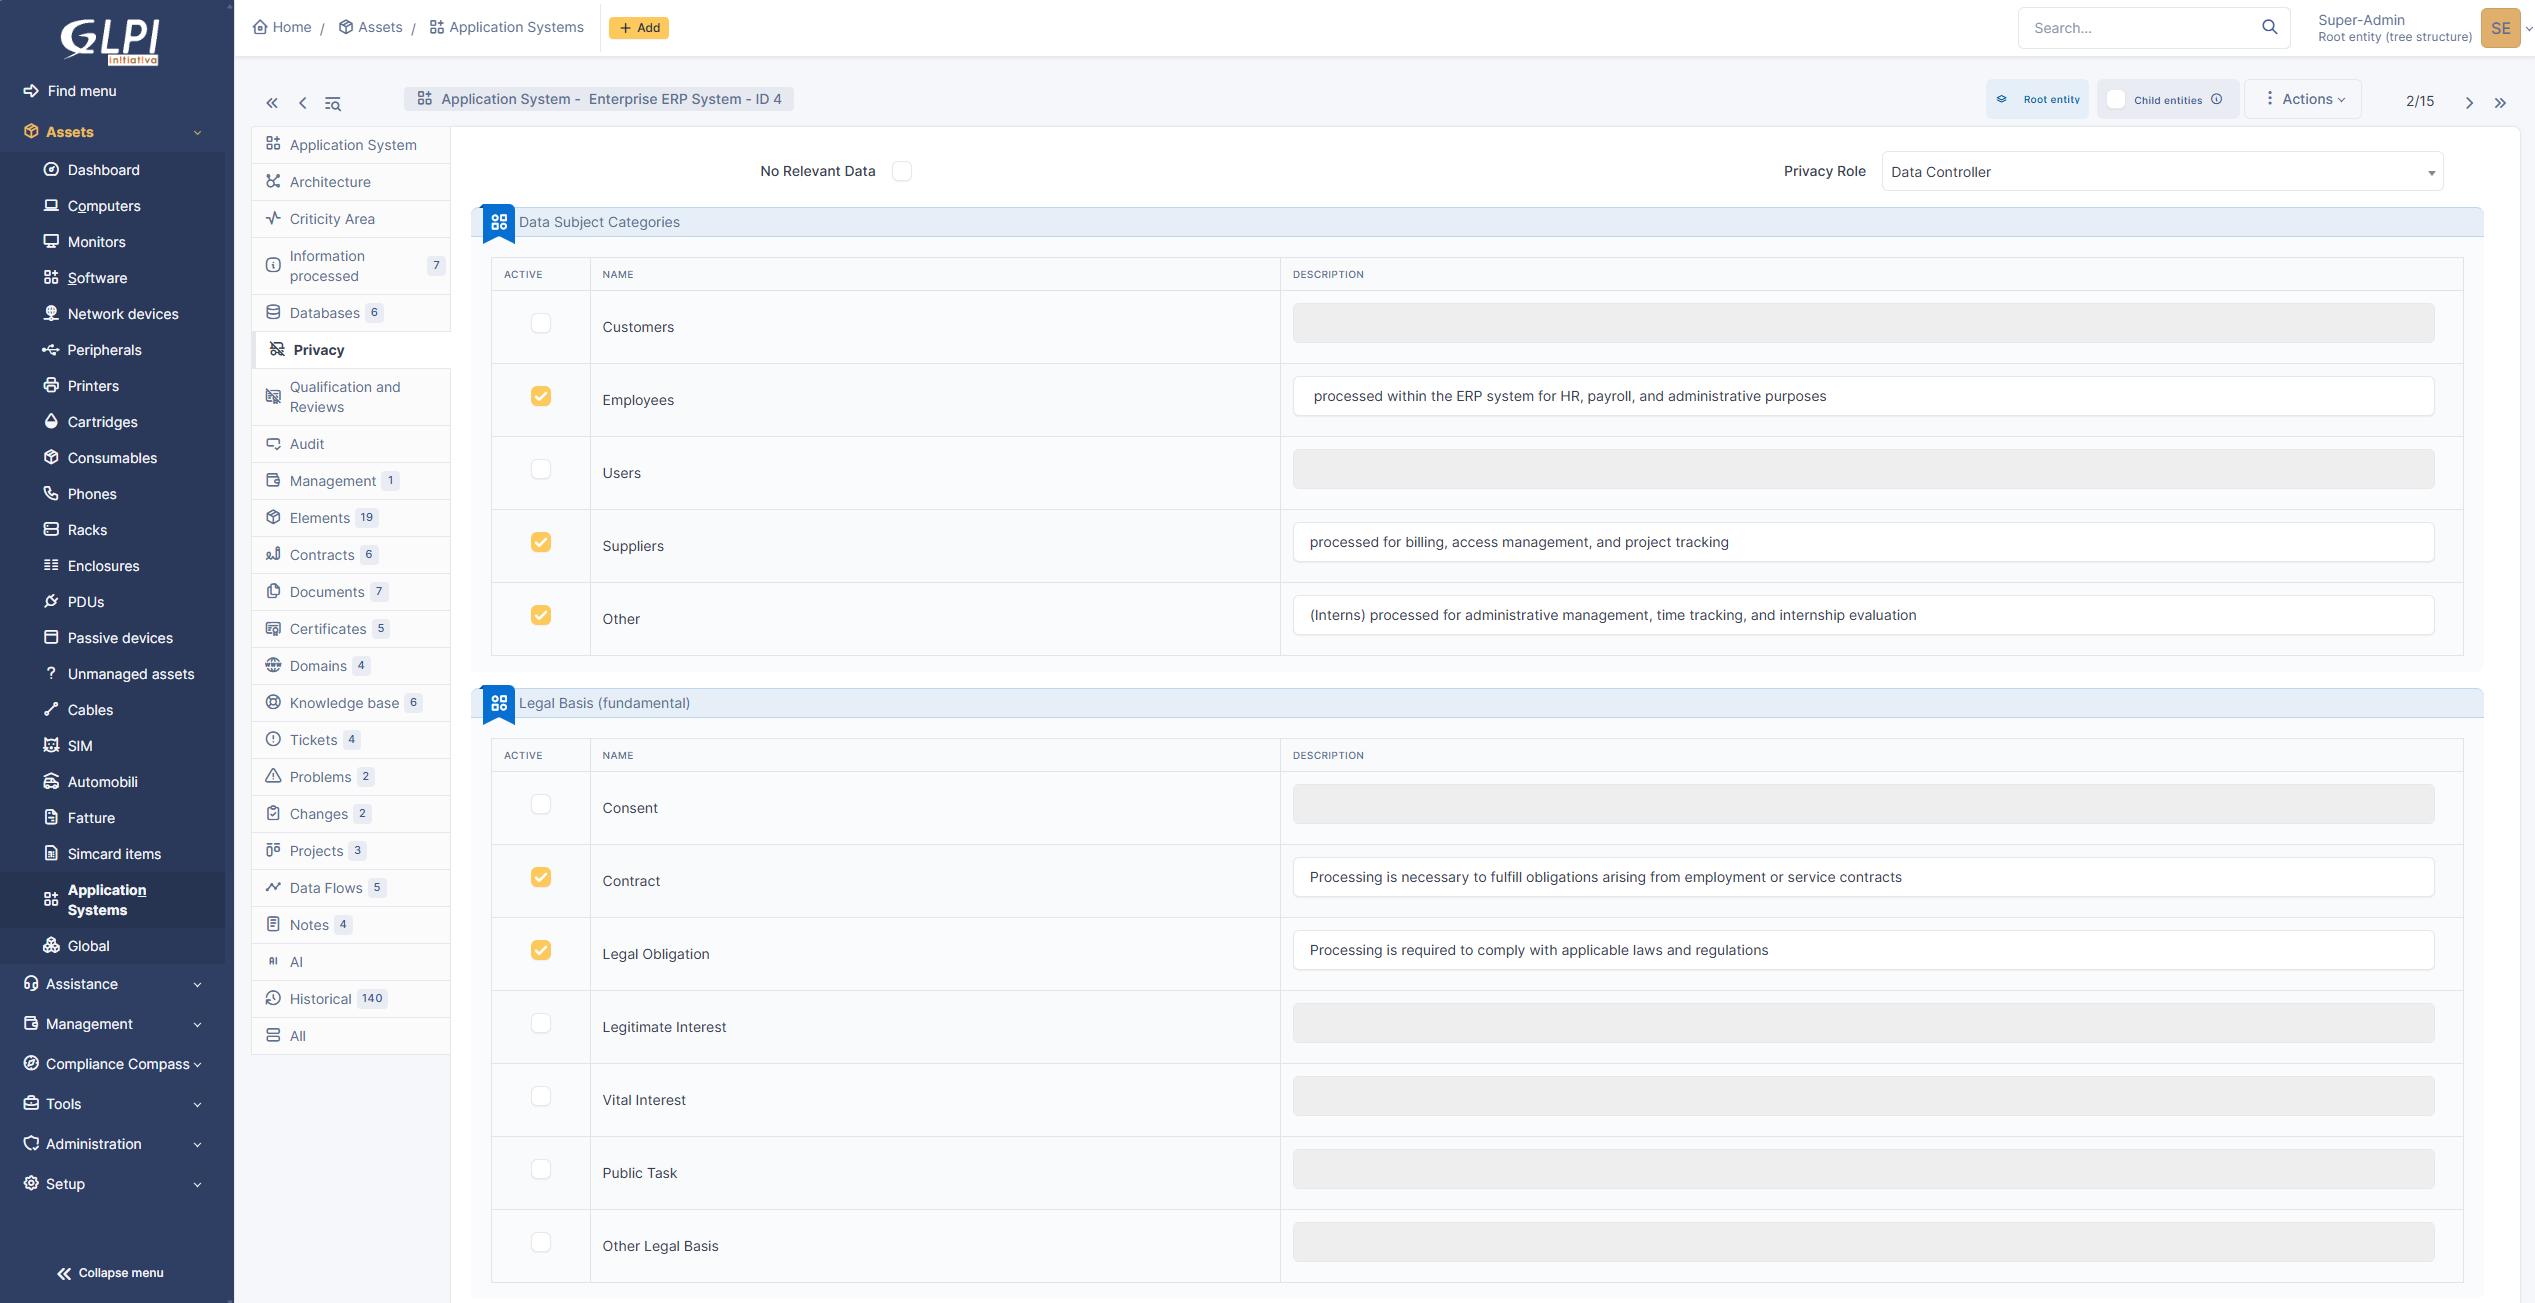Viewport: 2535px width, 1303px height.
Task: Toggle the Child entities switch
Action: (x=2116, y=99)
